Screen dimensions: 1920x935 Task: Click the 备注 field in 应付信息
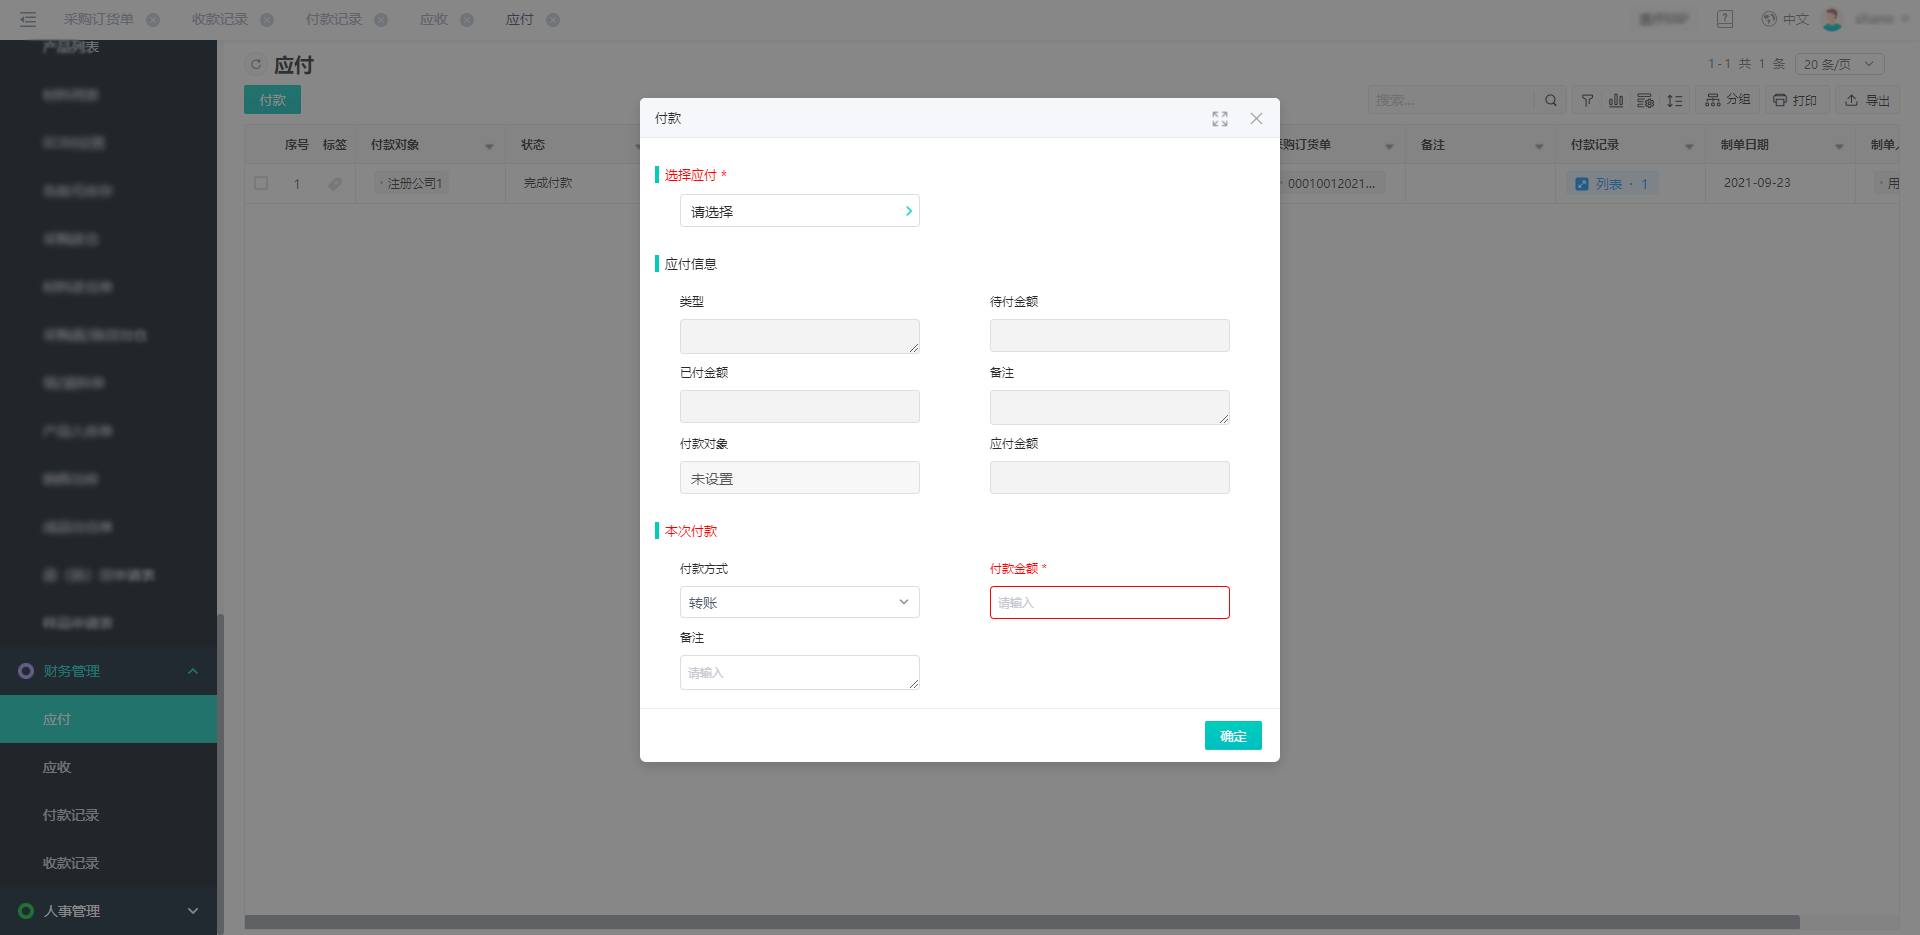(x=1110, y=407)
